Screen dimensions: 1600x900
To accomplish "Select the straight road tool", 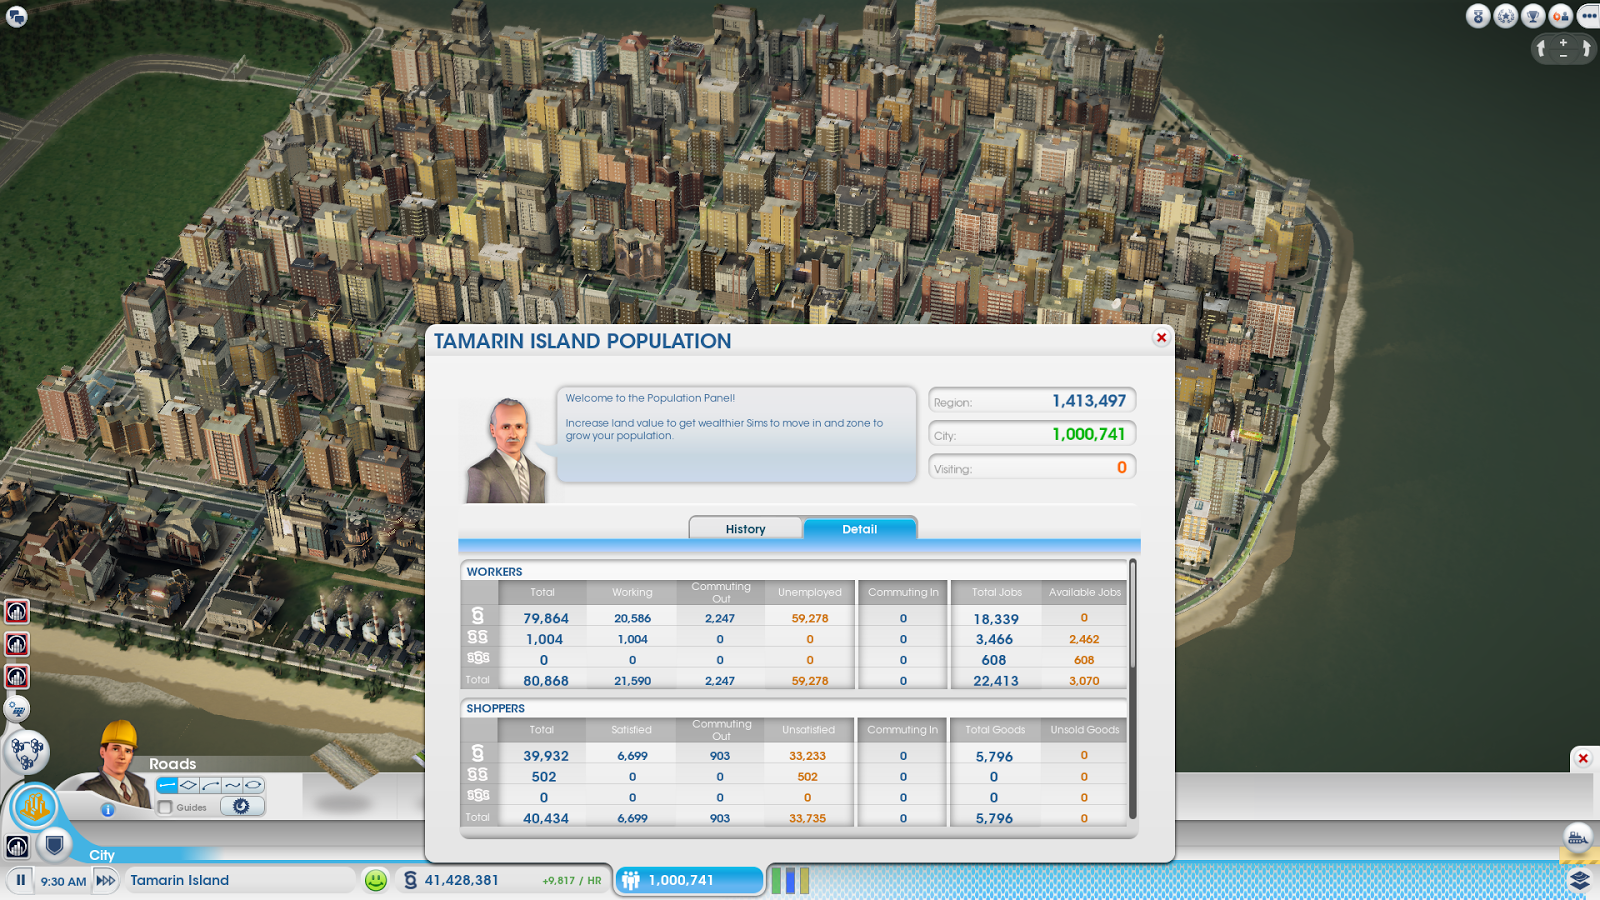I will pyautogui.click(x=167, y=785).
